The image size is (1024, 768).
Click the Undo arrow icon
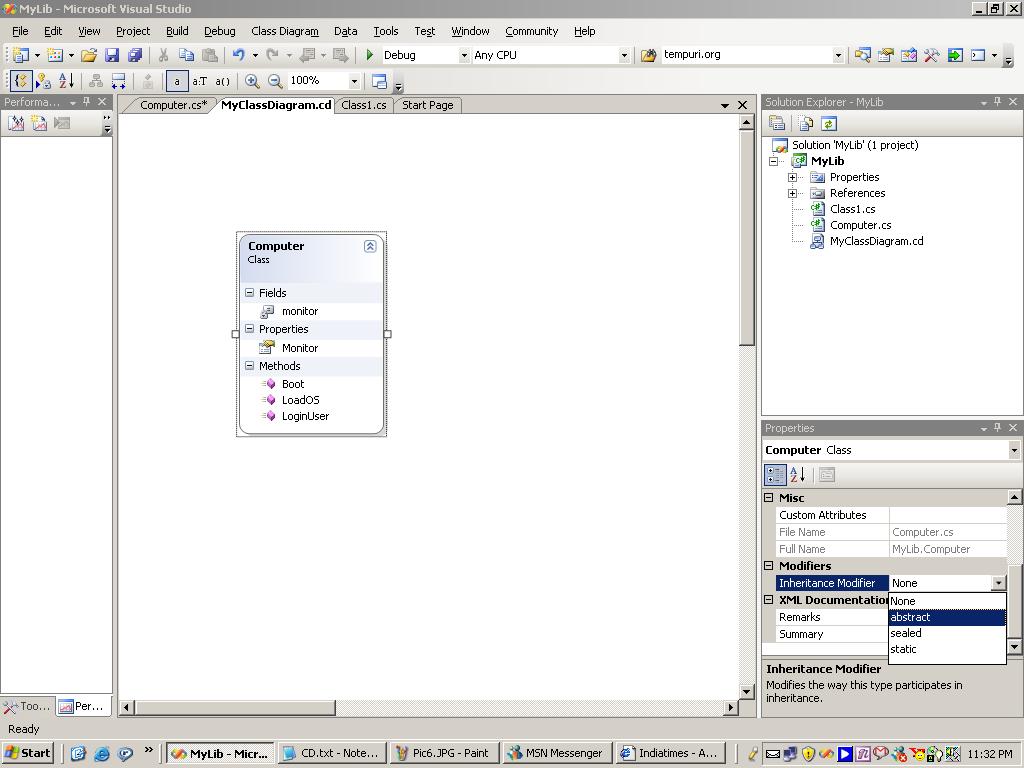[239, 56]
